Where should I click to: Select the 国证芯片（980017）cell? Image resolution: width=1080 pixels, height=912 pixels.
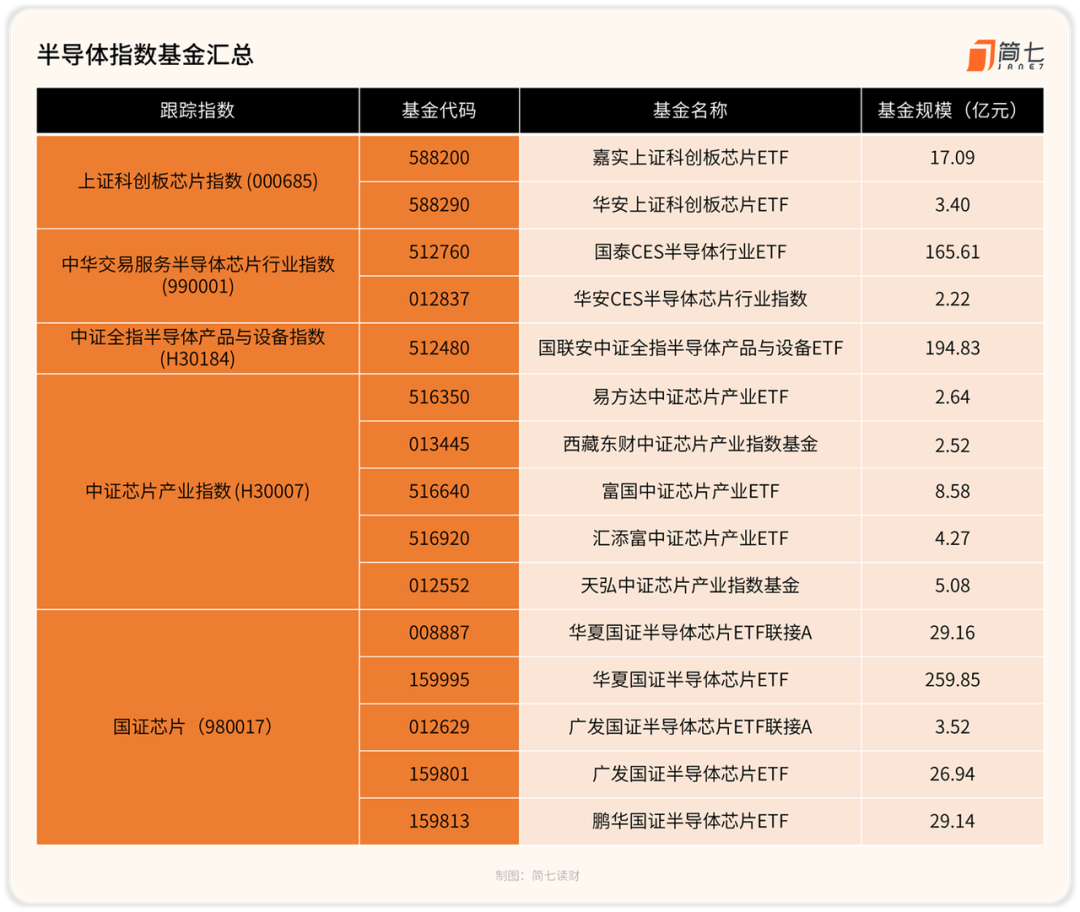pos(198,727)
